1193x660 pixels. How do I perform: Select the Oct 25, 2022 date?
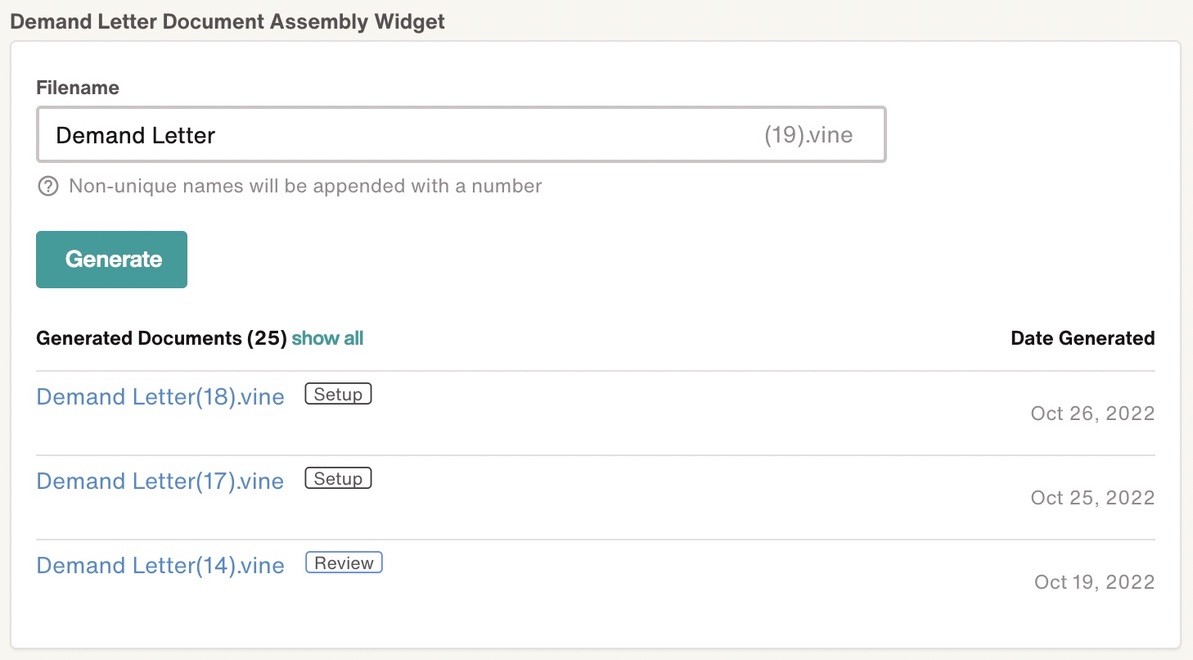point(1093,498)
